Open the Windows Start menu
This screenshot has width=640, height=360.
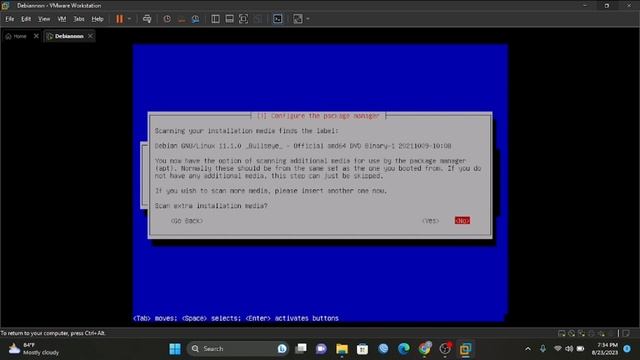pyautogui.click(x=175, y=349)
